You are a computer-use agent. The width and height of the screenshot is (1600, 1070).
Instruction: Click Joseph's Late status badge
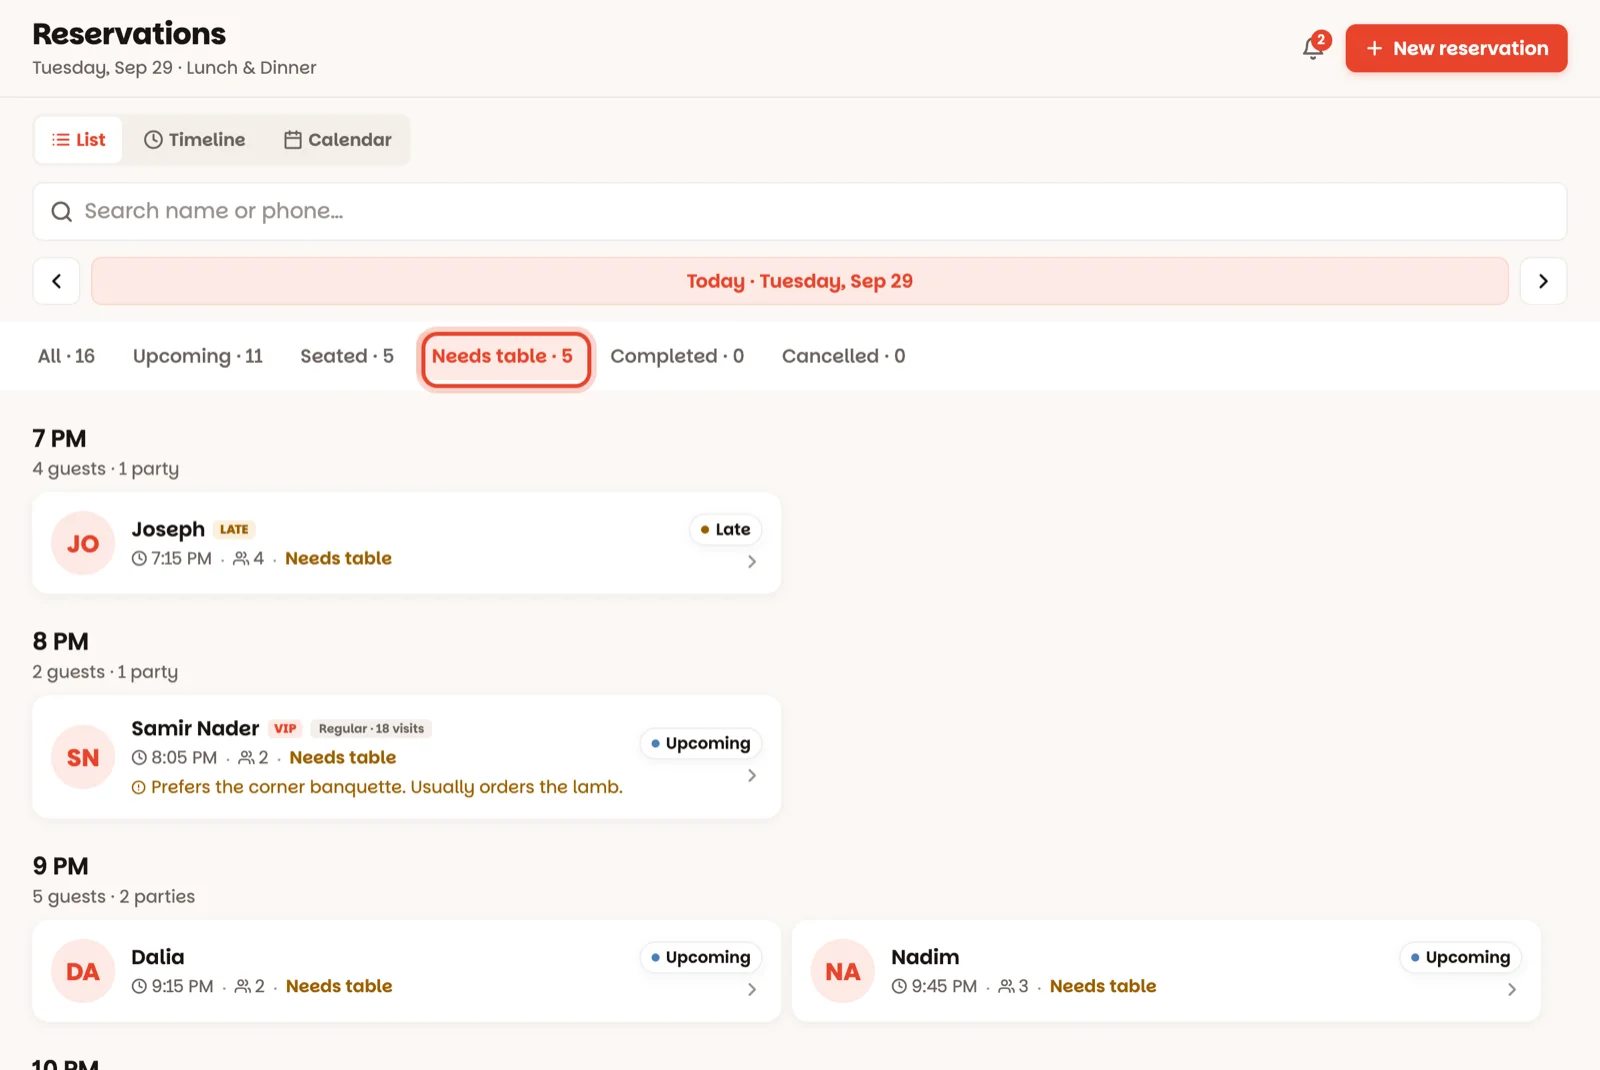tap(726, 530)
